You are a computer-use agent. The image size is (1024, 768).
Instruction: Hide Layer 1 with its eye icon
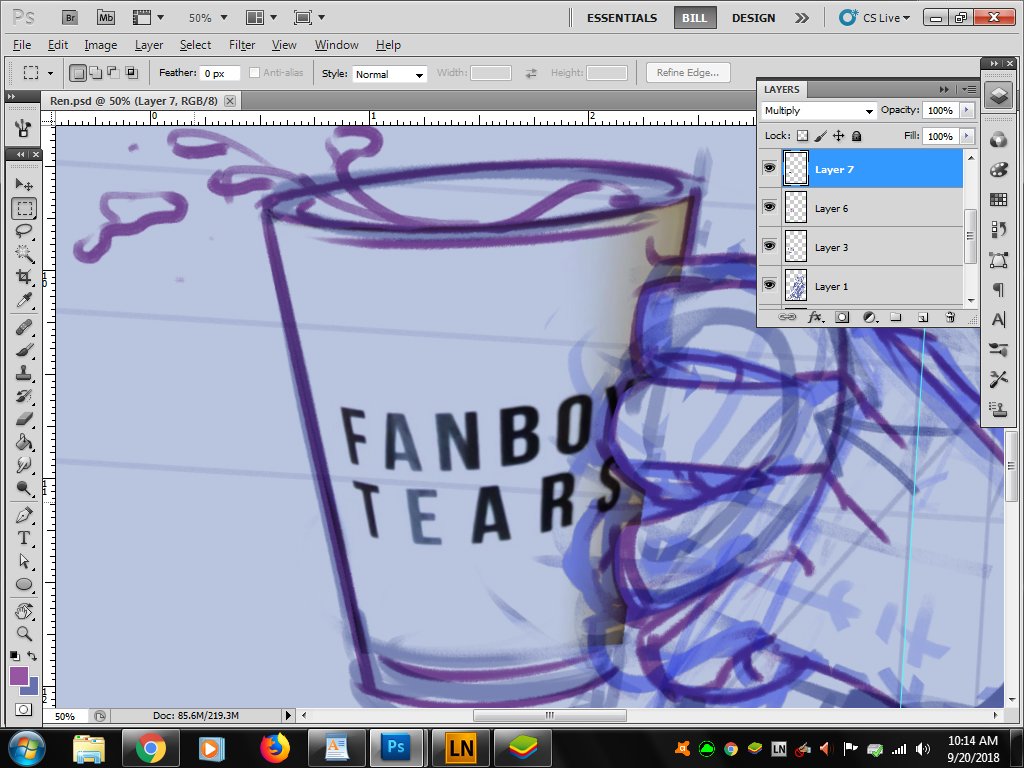click(x=769, y=285)
